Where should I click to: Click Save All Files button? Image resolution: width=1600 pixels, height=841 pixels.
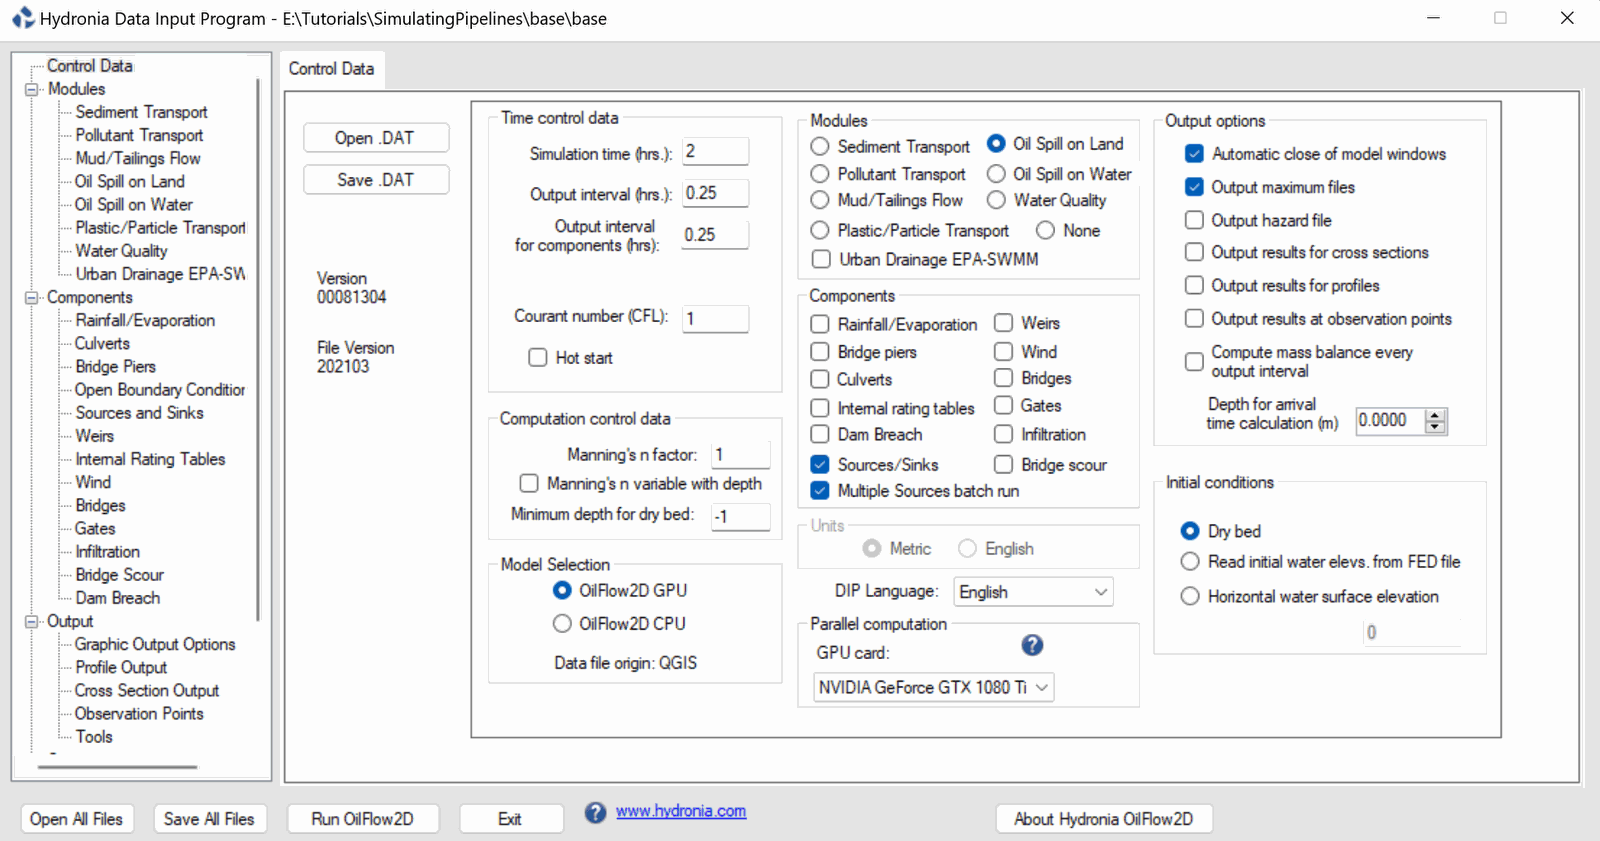209,818
